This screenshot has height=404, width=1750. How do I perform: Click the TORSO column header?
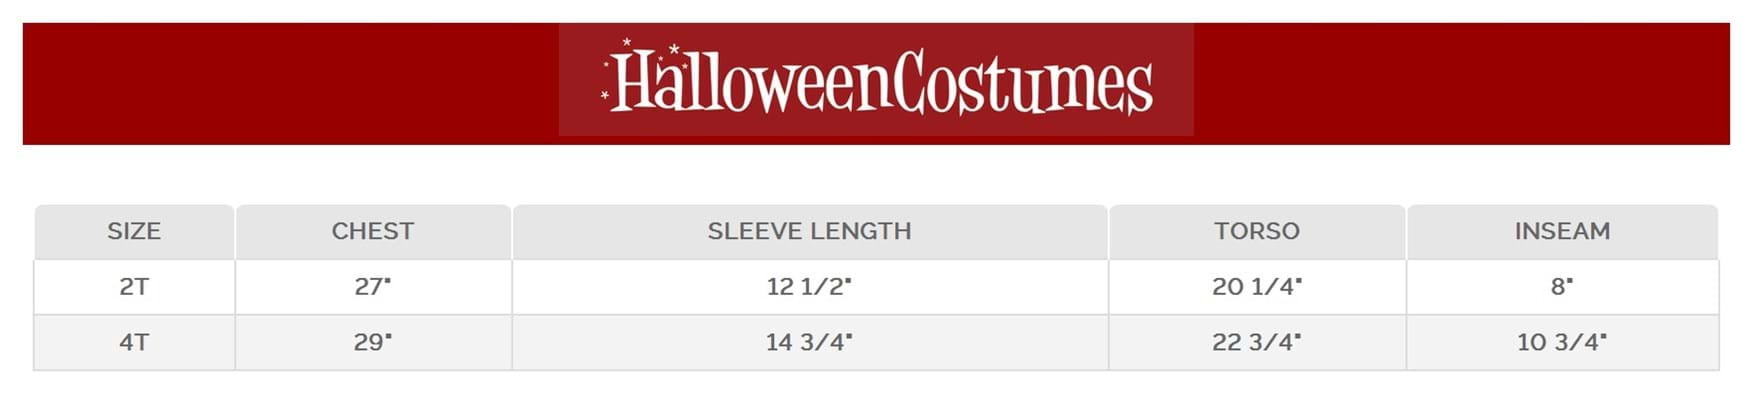click(x=1257, y=231)
